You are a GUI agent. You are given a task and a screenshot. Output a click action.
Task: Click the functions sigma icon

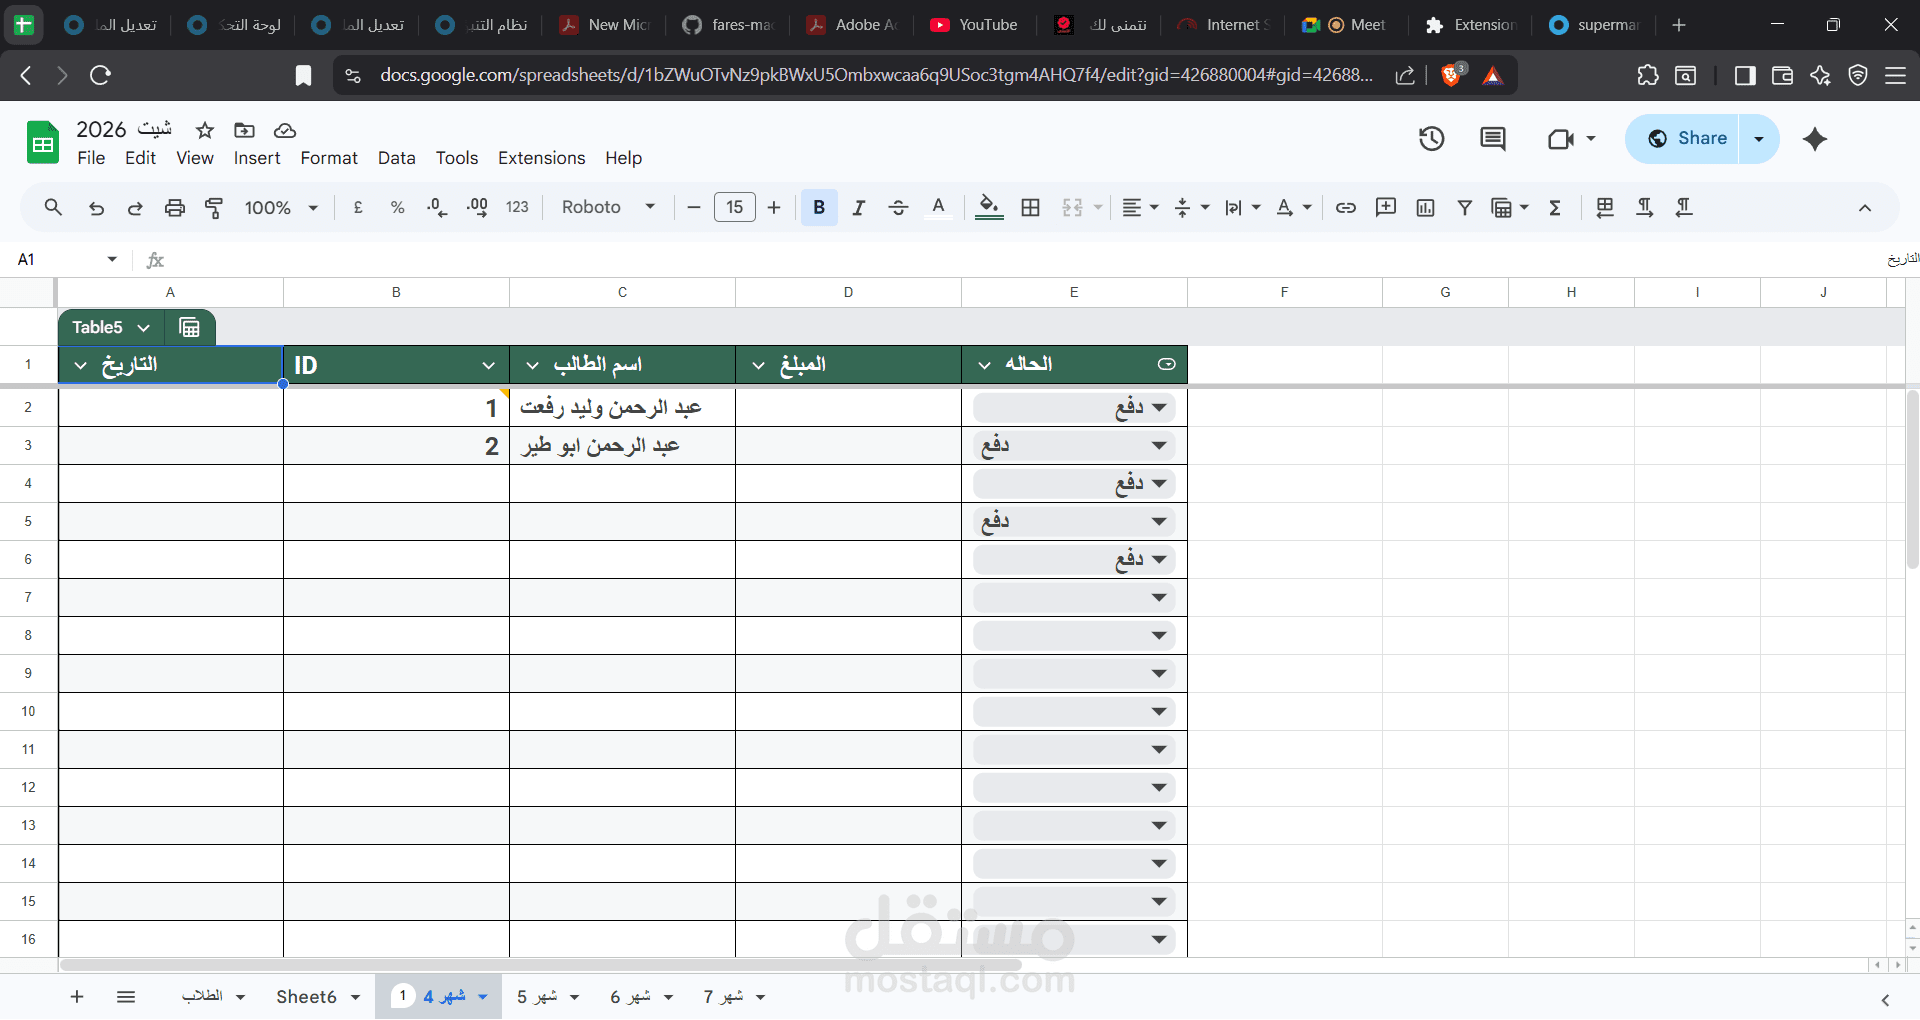click(x=1555, y=207)
